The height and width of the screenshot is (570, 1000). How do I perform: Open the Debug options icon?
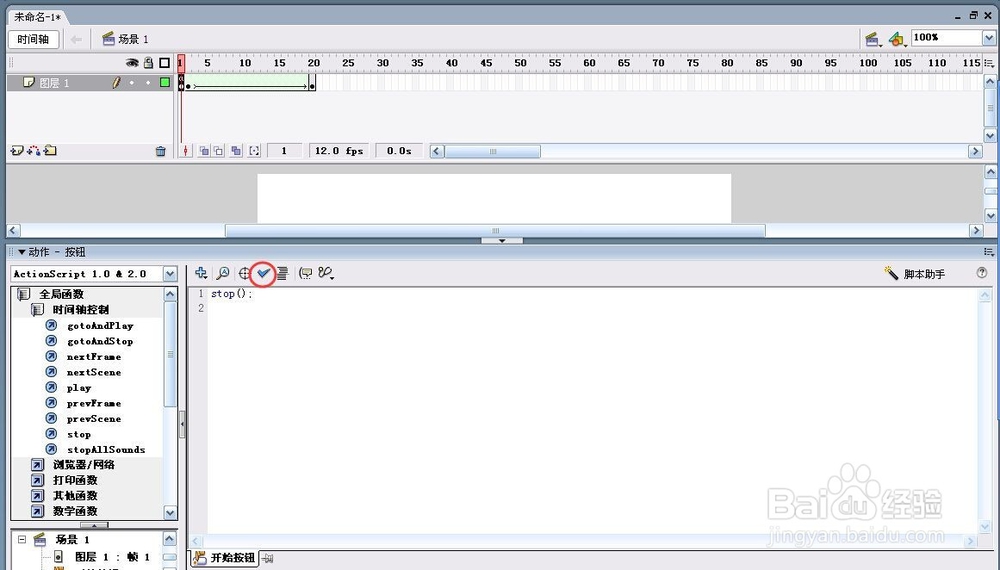pos(326,273)
